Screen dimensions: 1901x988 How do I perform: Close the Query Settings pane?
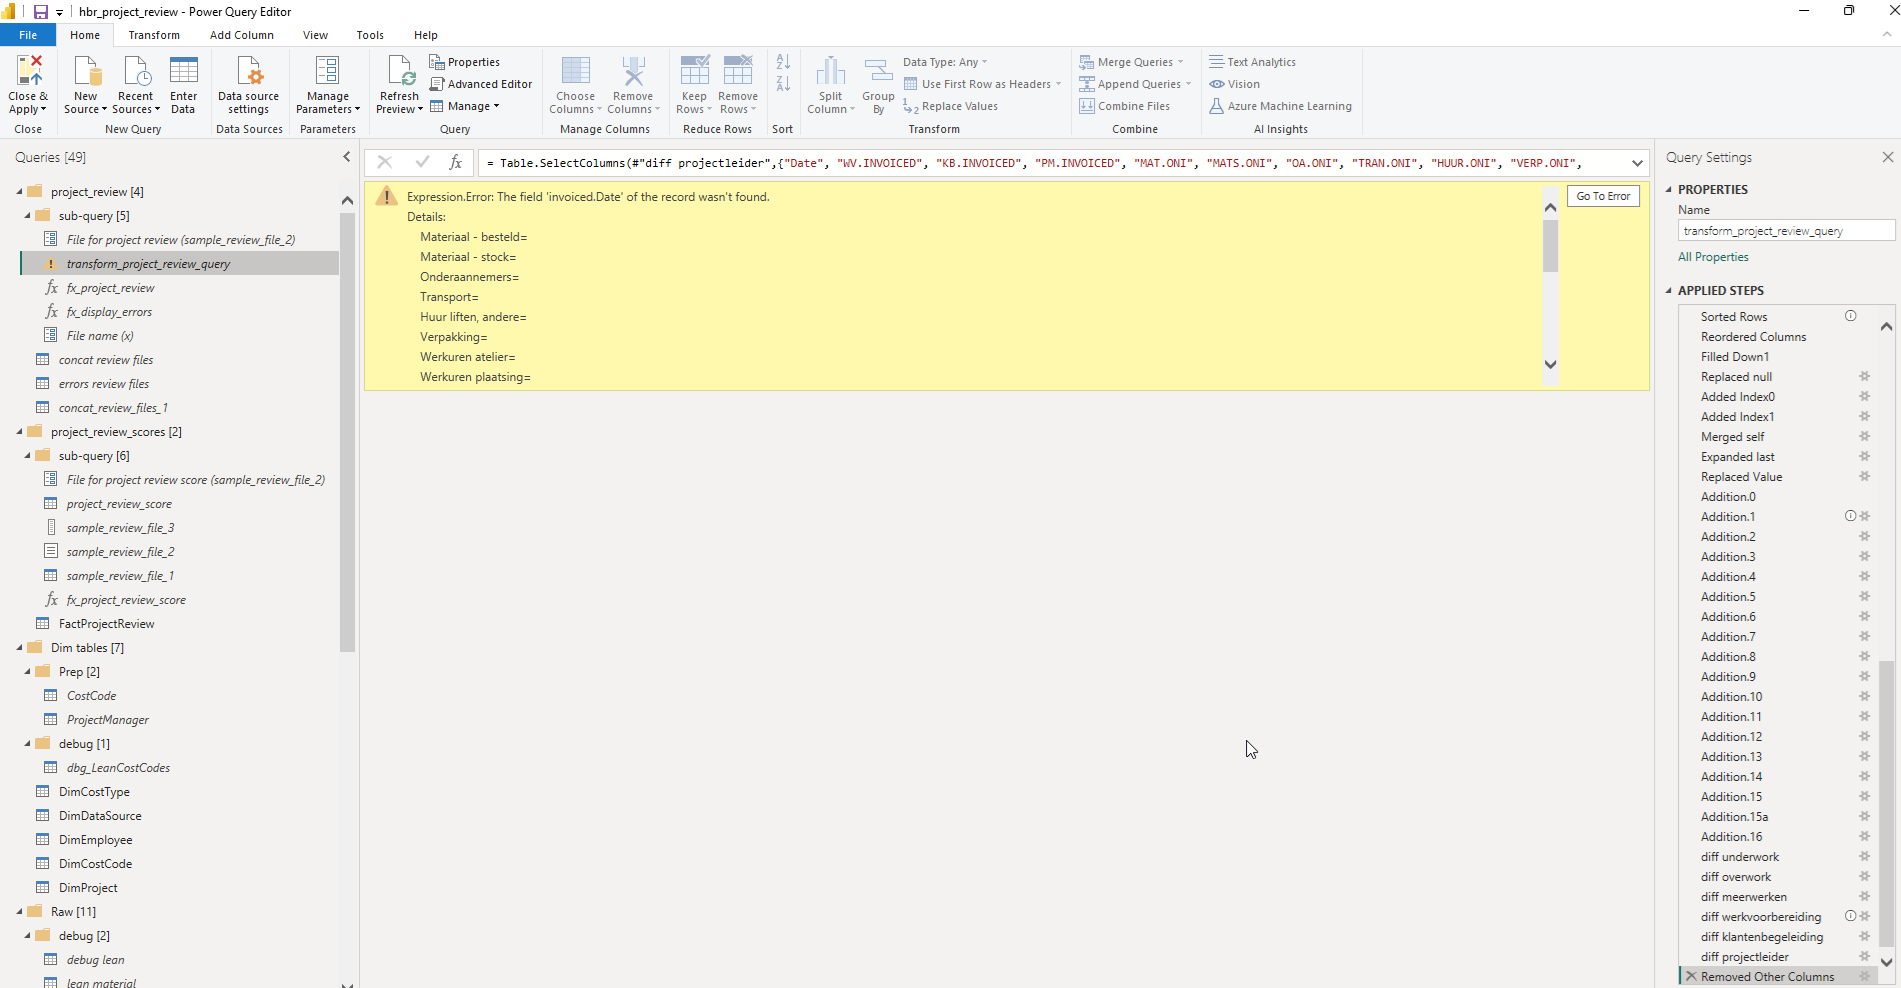point(1887,157)
